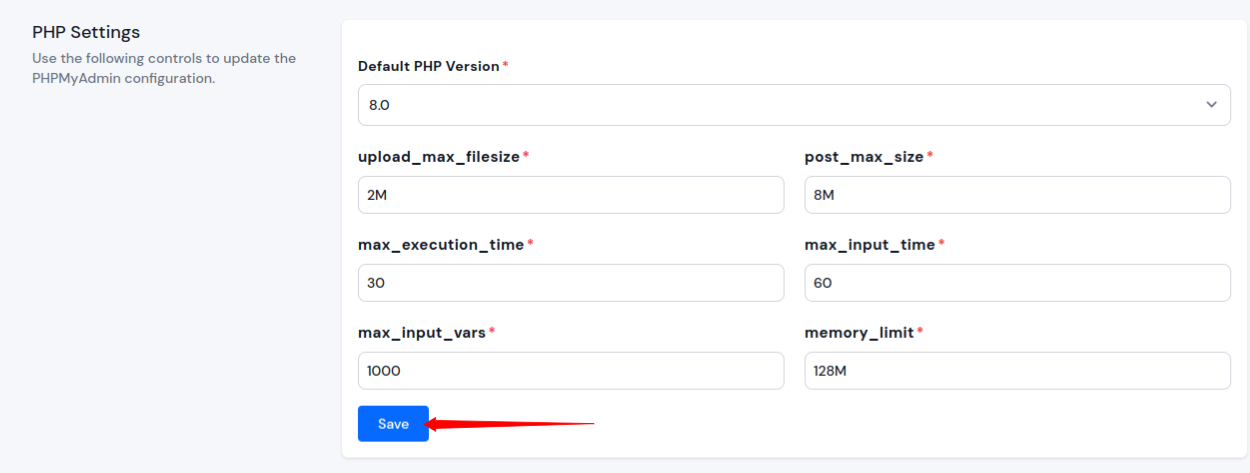The height and width of the screenshot is (473, 1250).
Task: Click the PHP Settings section heading
Action: (x=86, y=32)
